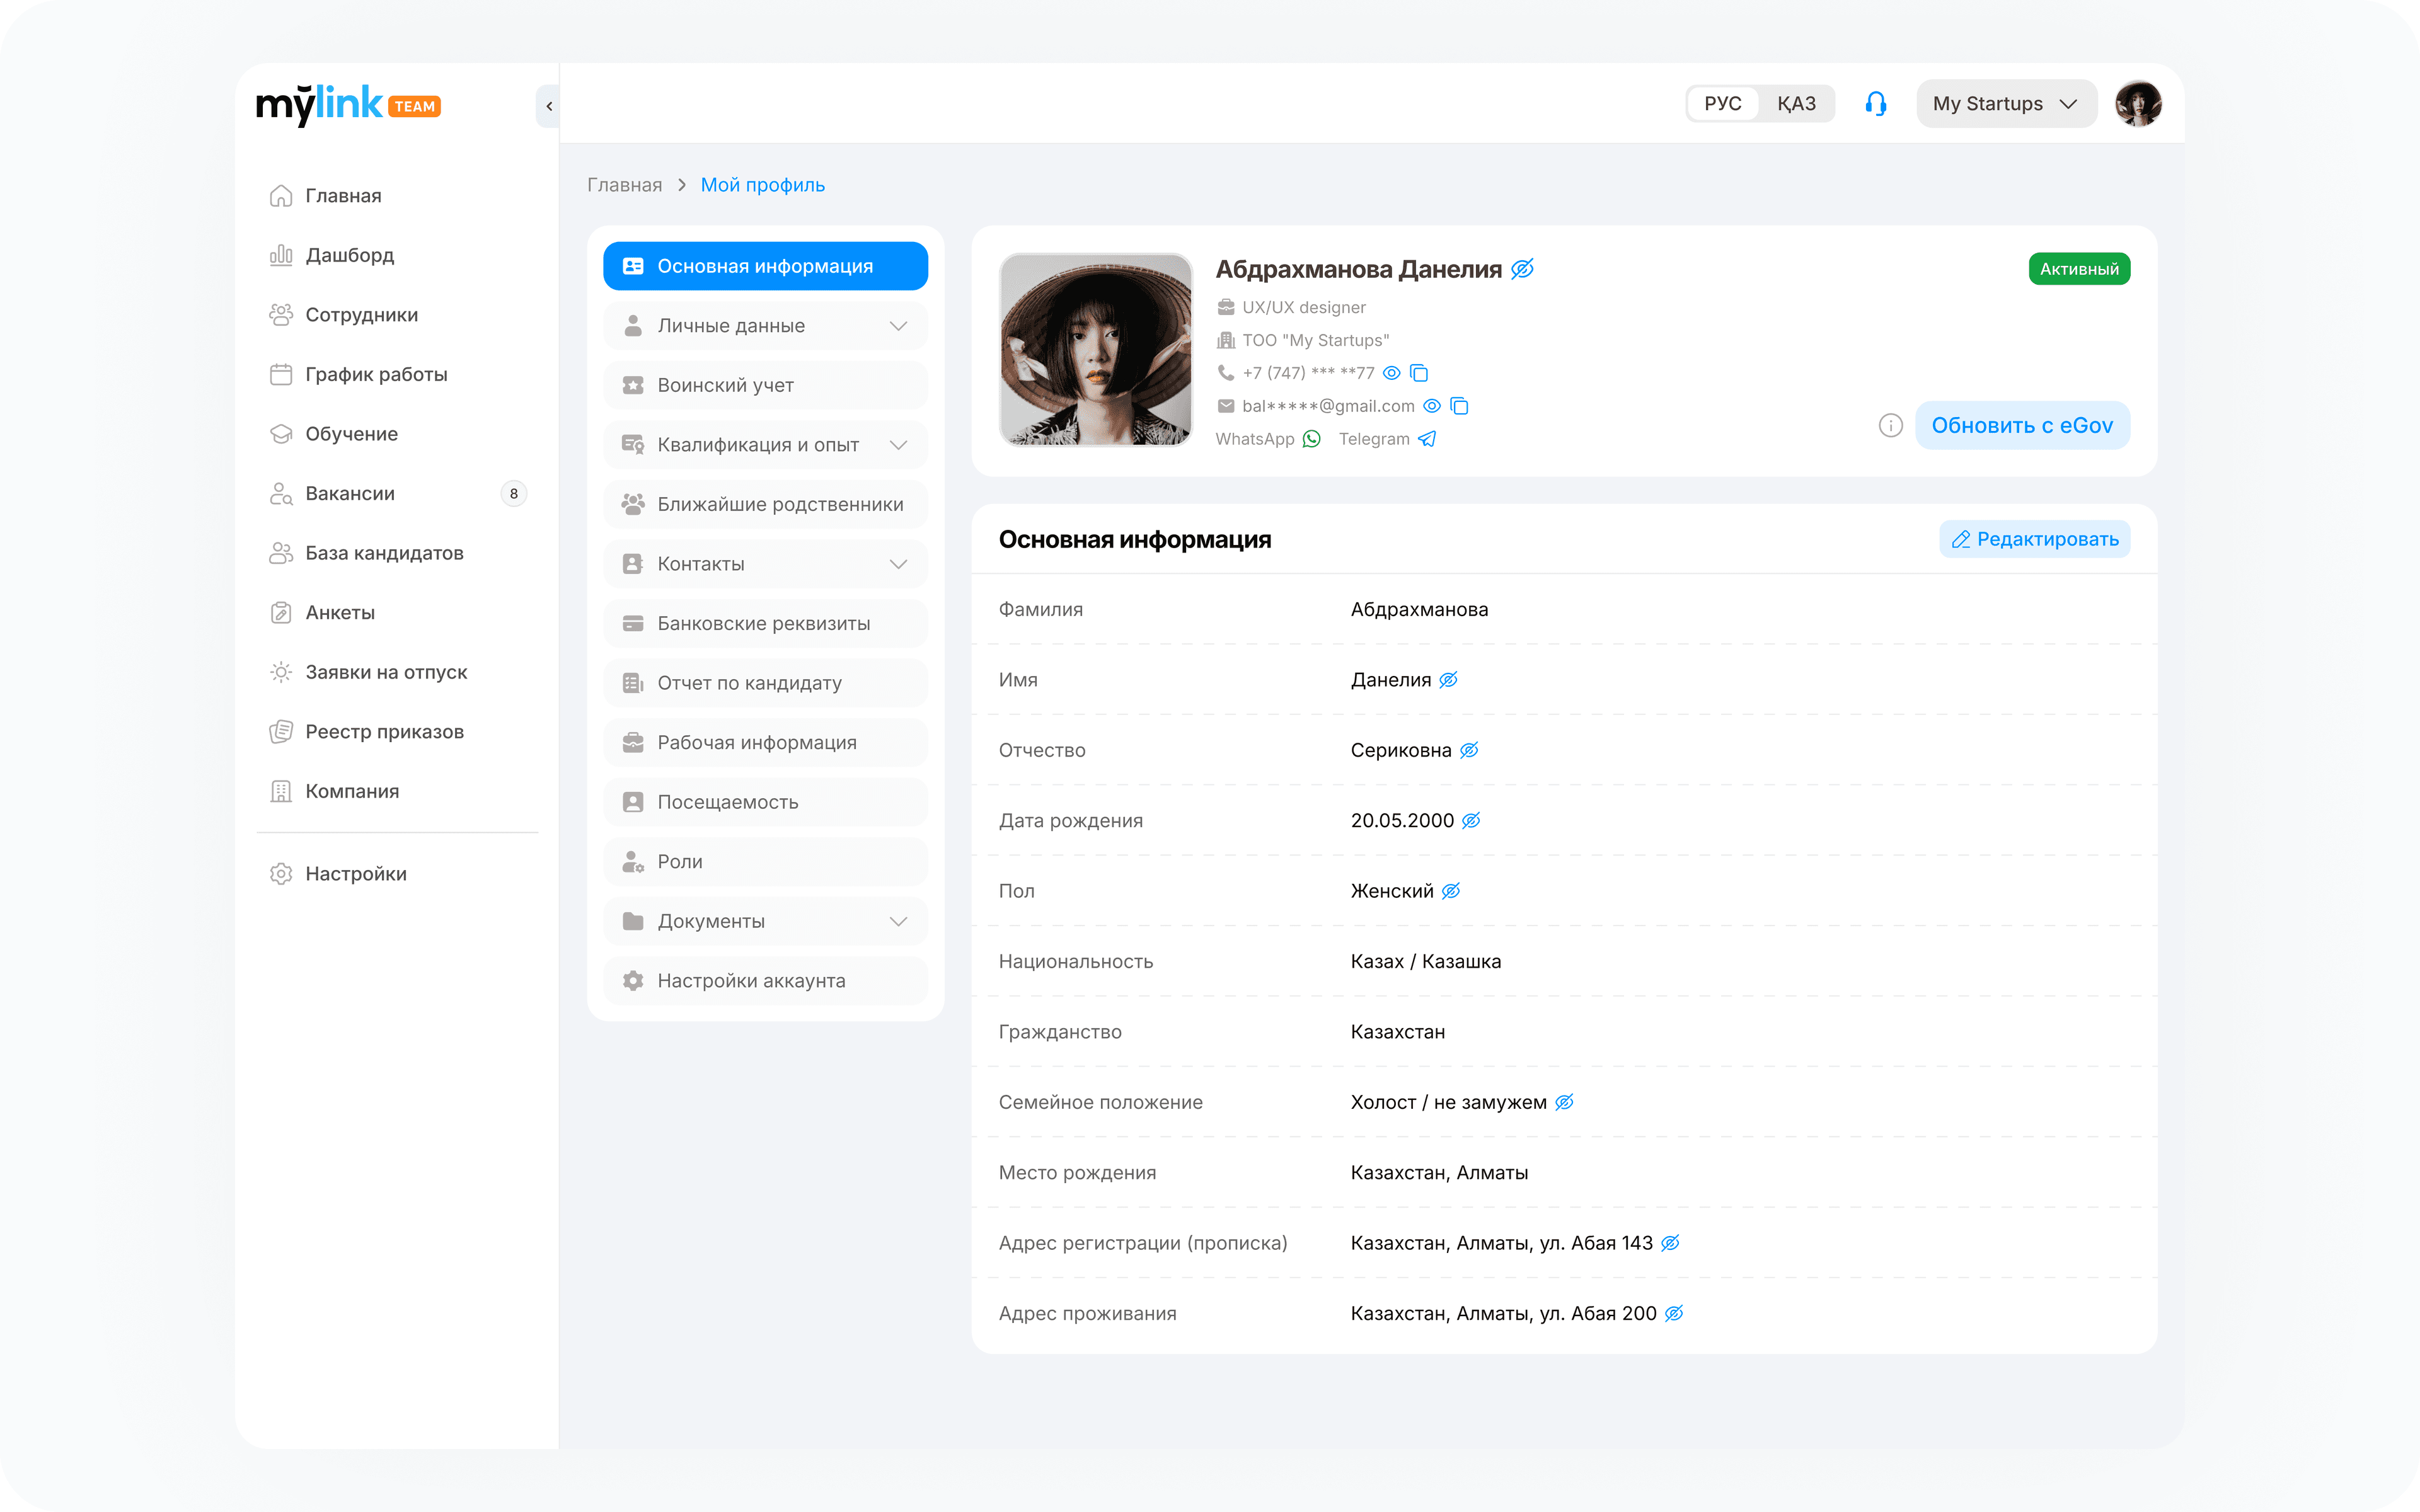Open the WhatsApp icon link
The image size is (2420, 1512).
click(x=1312, y=439)
